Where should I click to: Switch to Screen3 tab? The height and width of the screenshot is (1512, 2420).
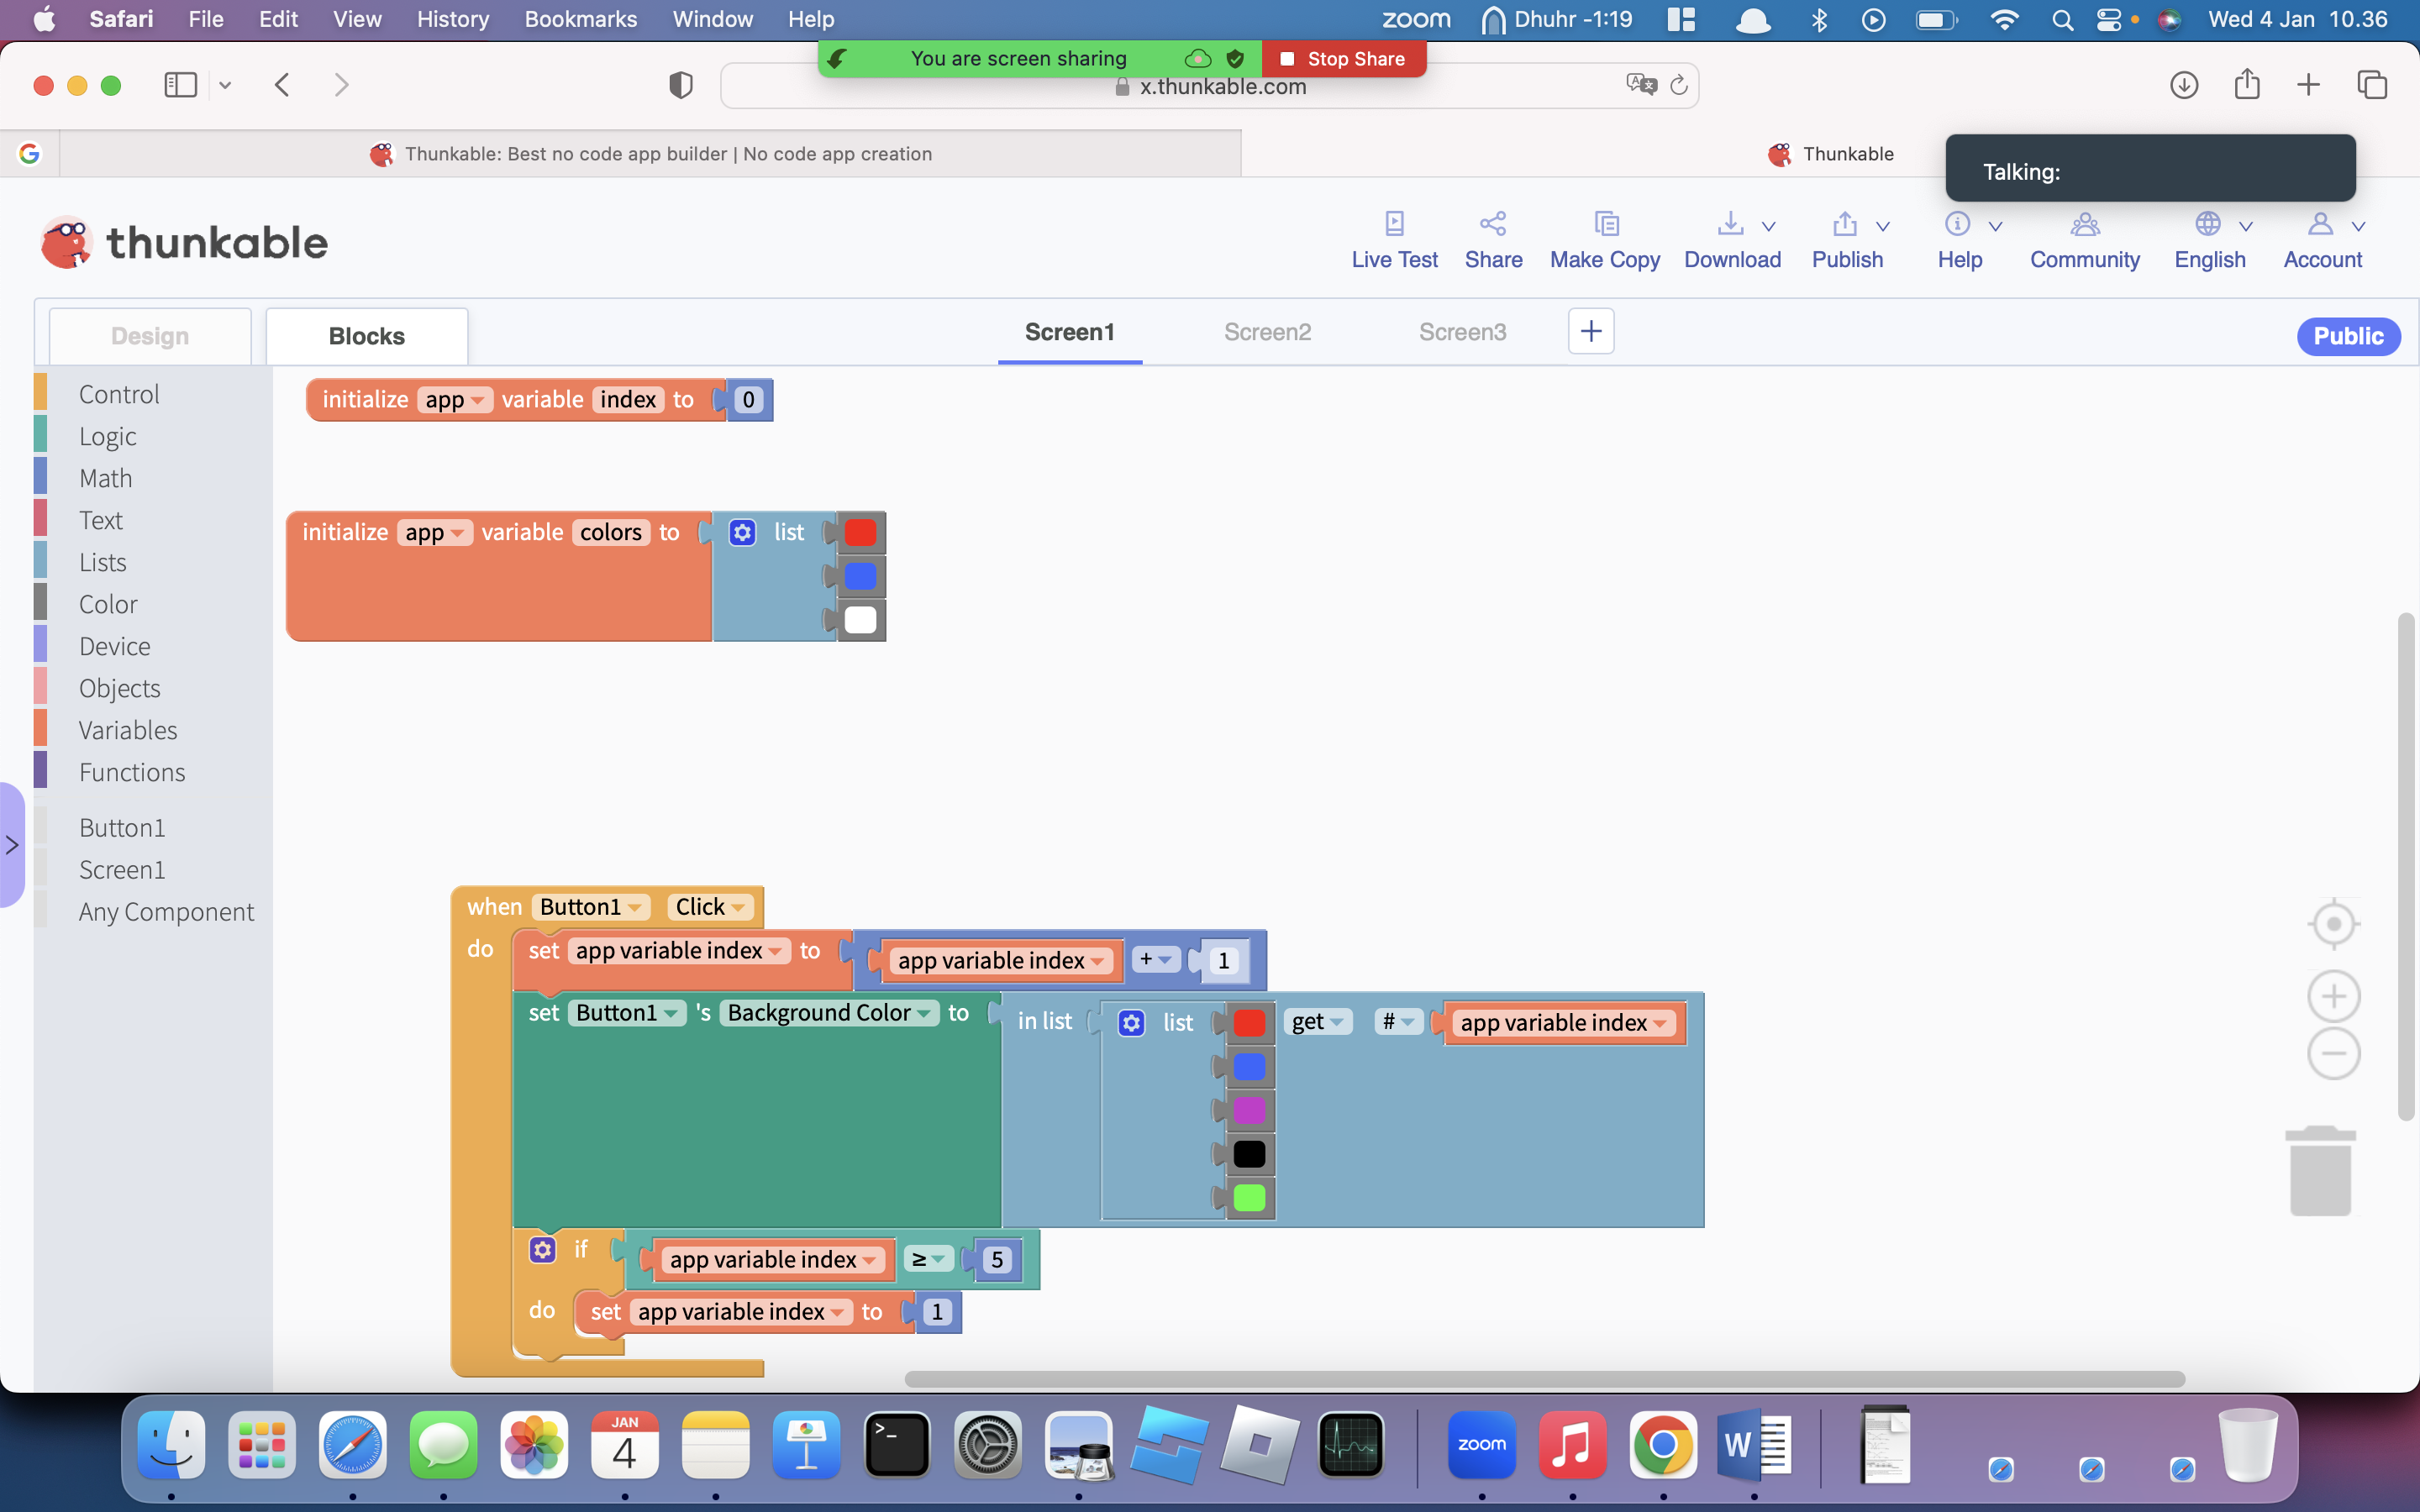1462,332
